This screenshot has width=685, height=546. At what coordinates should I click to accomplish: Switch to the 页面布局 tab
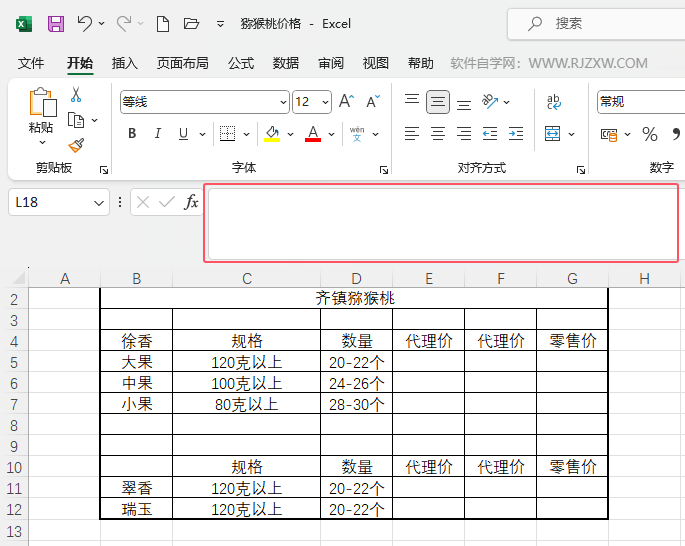(x=183, y=63)
